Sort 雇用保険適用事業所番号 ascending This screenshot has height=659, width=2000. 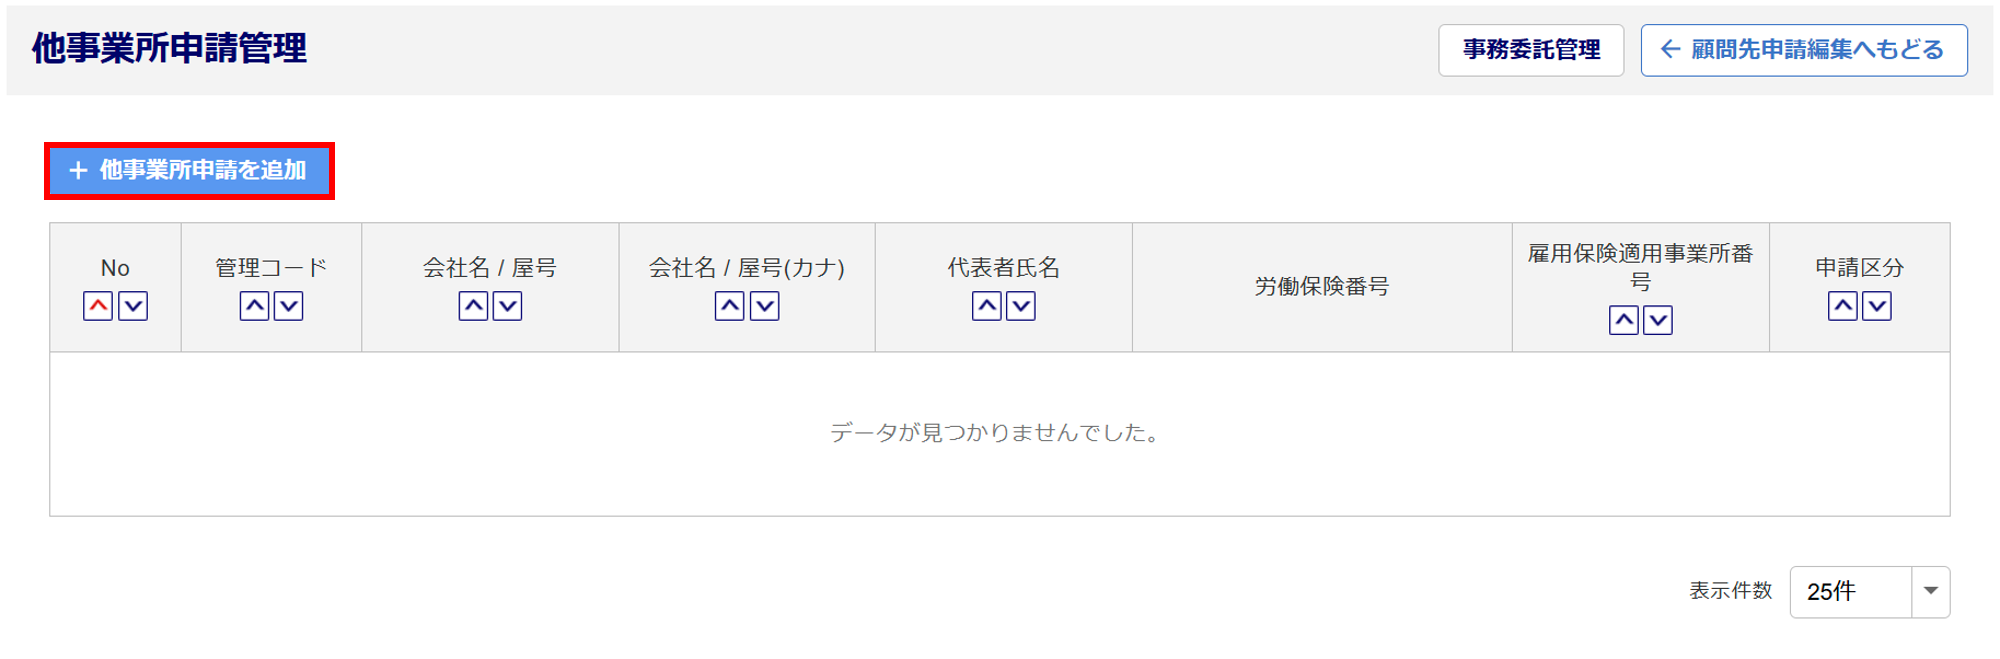tap(1624, 320)
